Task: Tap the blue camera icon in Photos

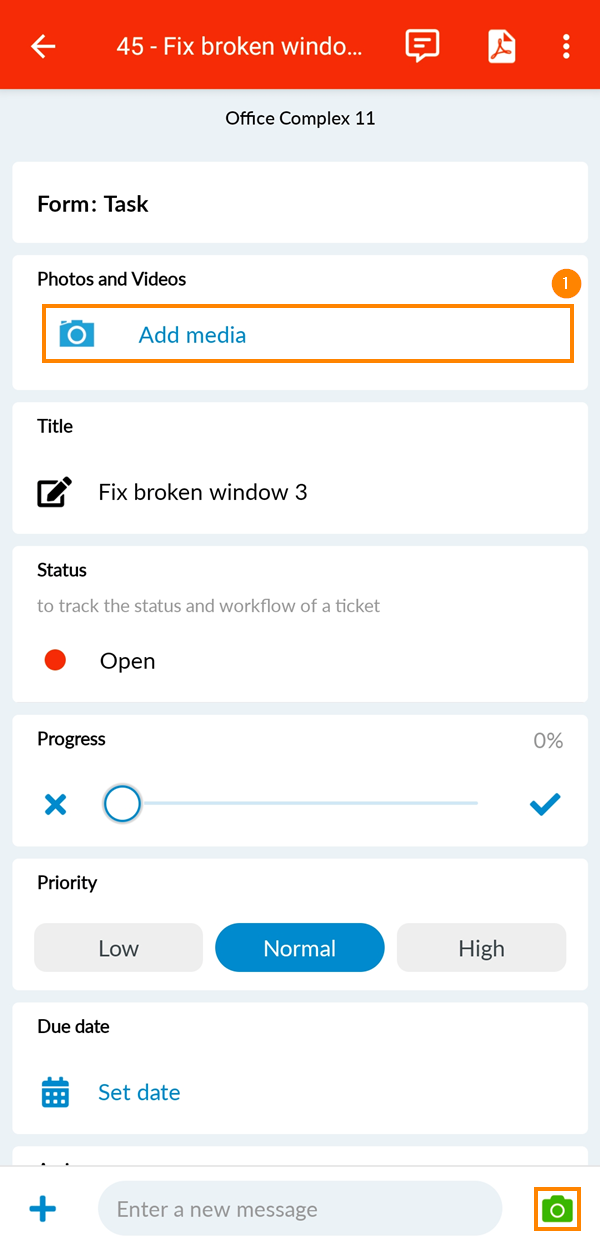Action: coord(76,334)
